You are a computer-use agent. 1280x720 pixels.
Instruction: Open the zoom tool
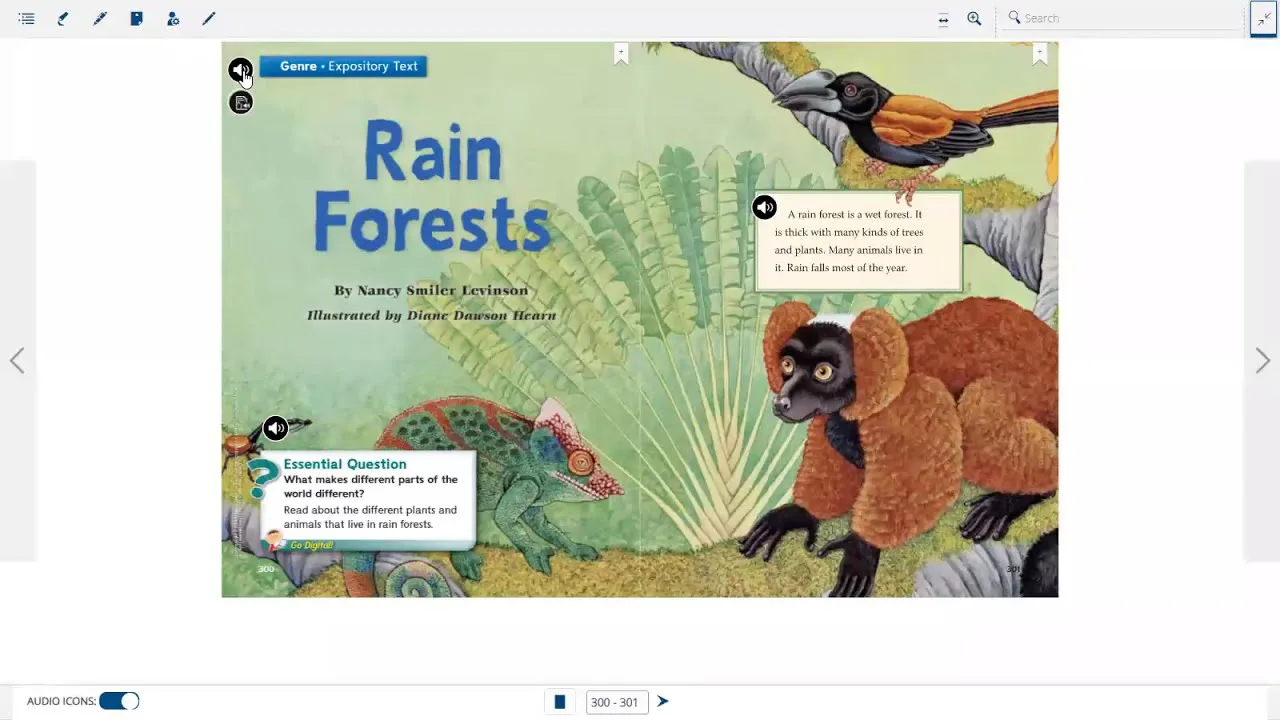click(974, 18)
